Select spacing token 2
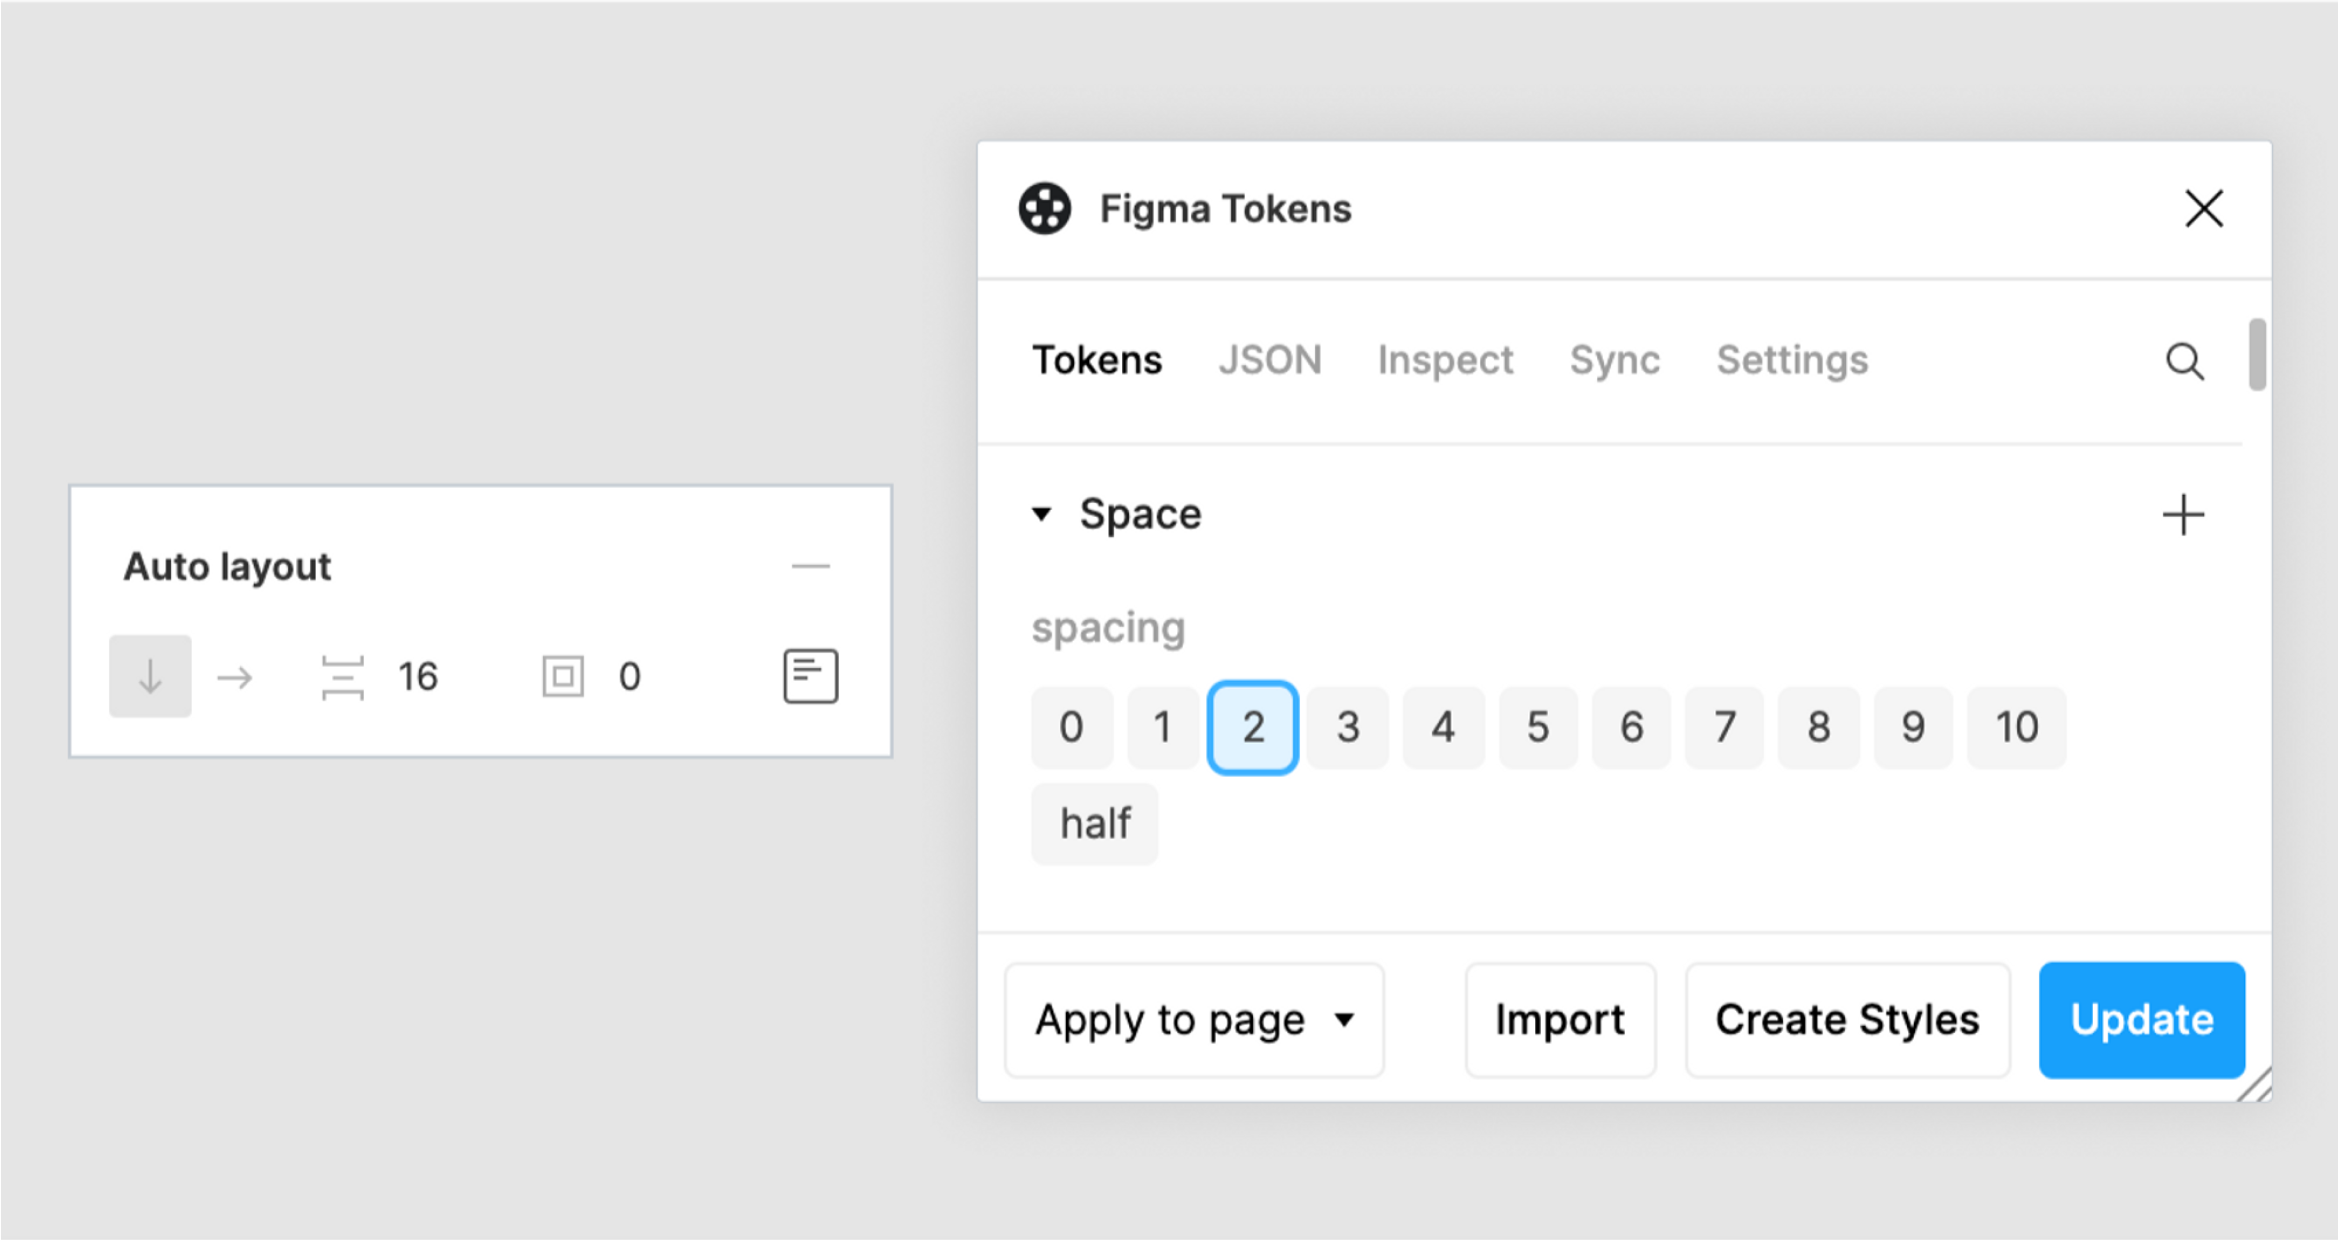 click(x=1252, y=728)
